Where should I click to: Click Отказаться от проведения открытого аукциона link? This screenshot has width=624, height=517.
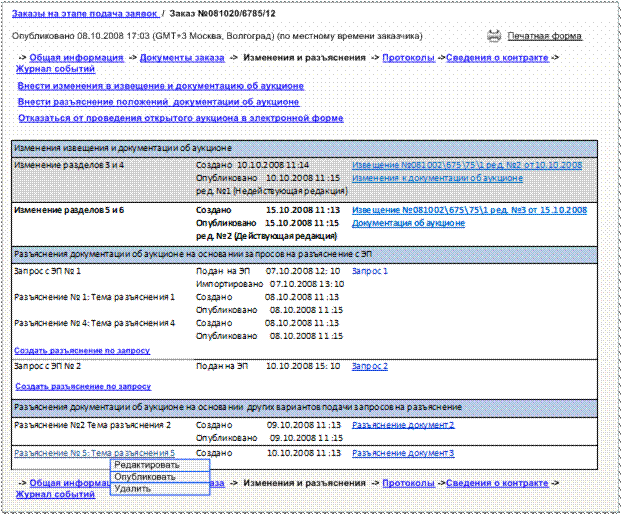(x=181, y=118)
